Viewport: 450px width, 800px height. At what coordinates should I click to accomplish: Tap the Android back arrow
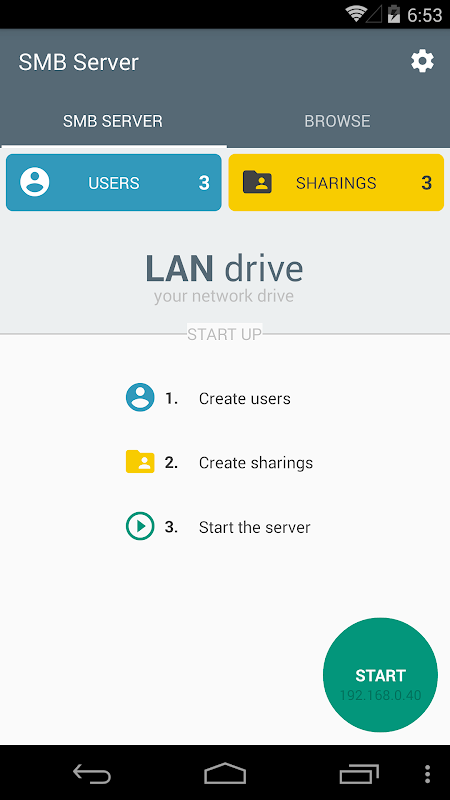coord(92,773)
